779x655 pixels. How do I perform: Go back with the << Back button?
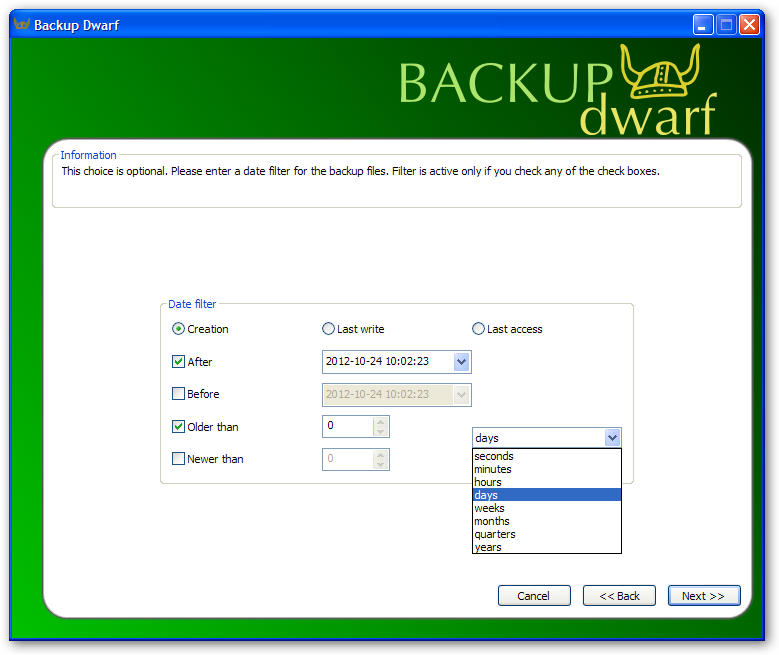pos(619,596)
